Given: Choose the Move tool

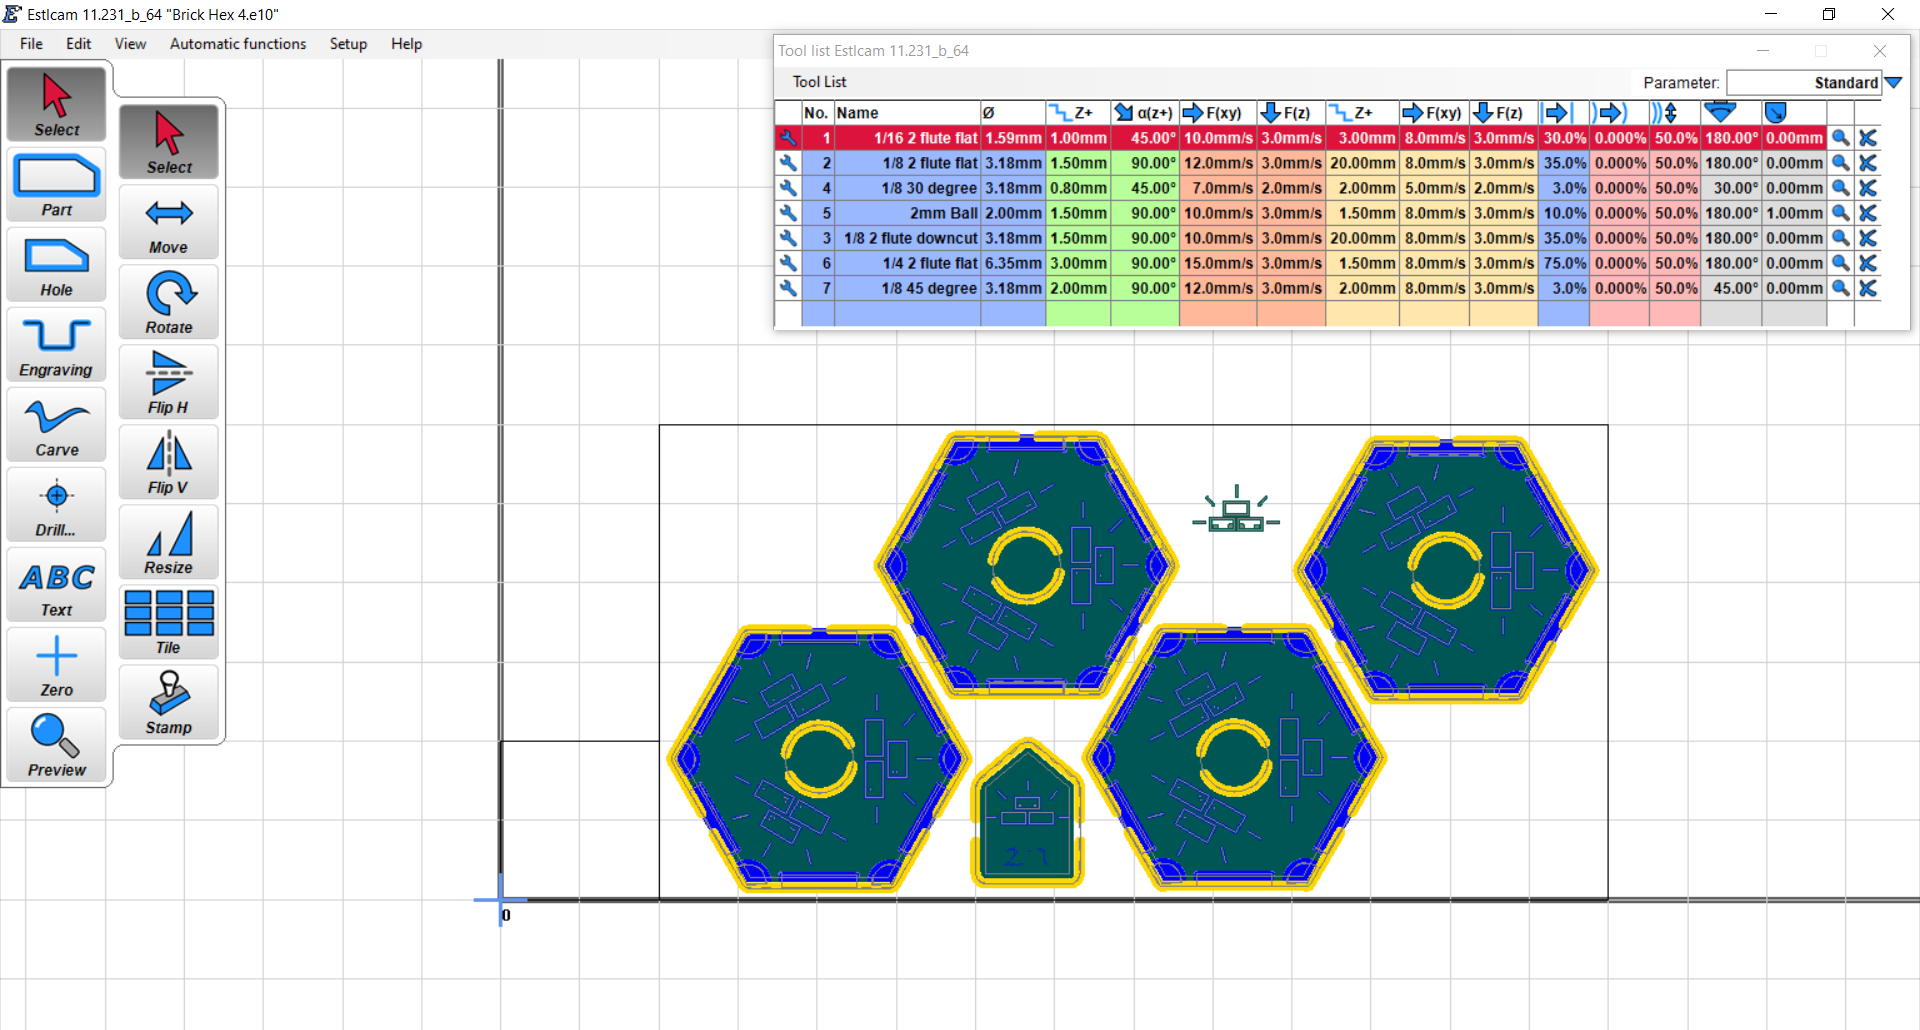Looking at the screenshot, I should [169, 222].
